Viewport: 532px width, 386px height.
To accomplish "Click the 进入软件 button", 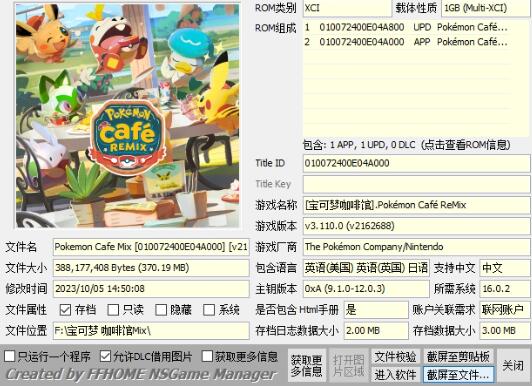I will pyautogui.click(x=395, y=375).
